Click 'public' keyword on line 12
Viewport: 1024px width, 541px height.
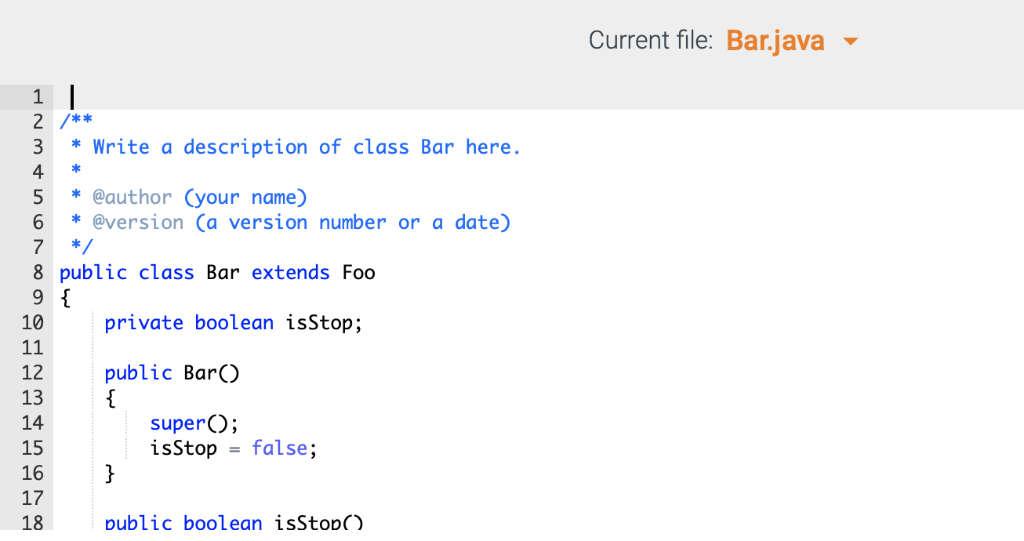pyautogui.click(x=138, y=373)
